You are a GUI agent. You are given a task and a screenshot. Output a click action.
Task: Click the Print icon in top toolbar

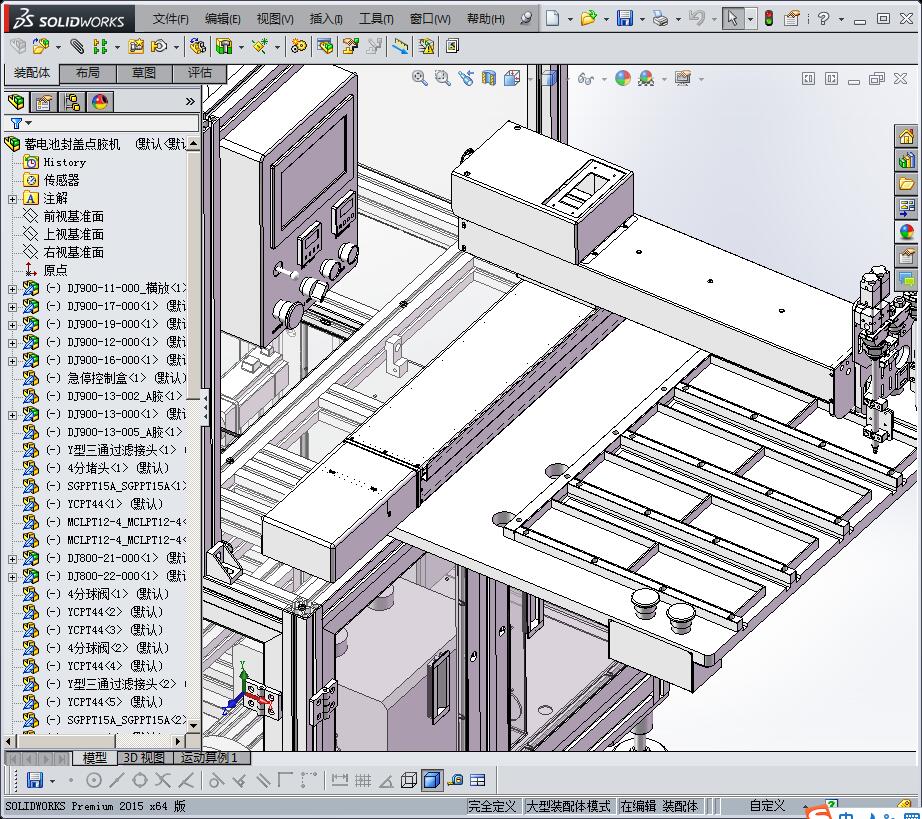pyautogui.click(x=660, y=18)
